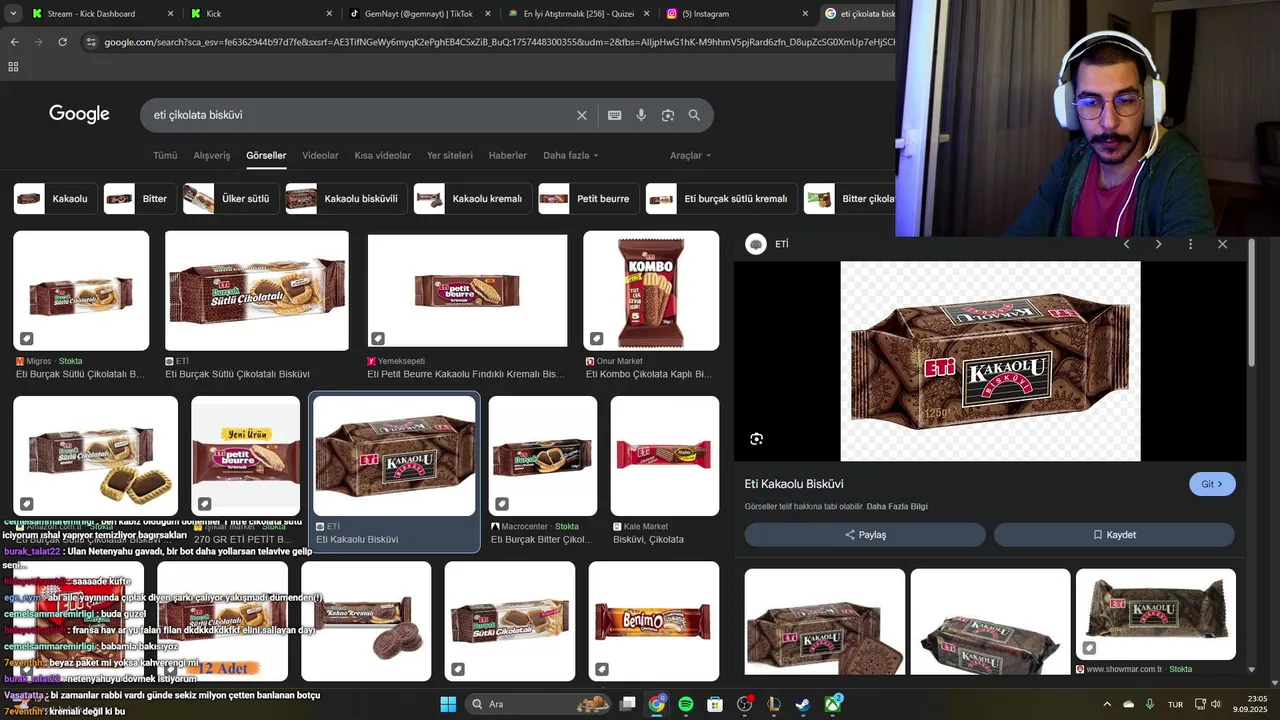The height and width of the screenshot is (720, 1280).
Task: Open Haberler tab
Action: 508,156
